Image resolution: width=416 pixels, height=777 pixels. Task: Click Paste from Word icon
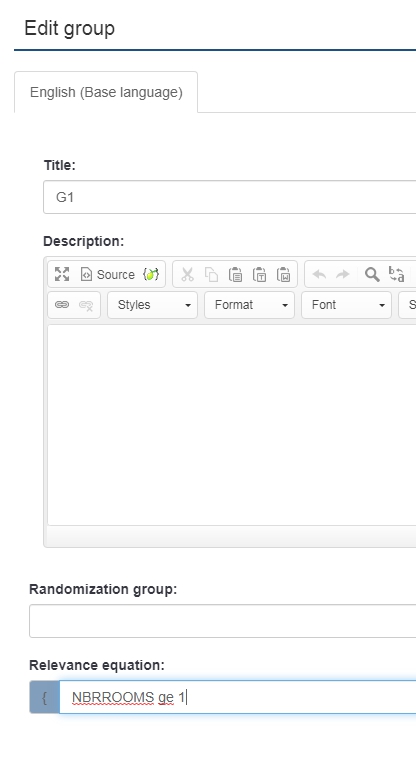click(x=283, y=274)
